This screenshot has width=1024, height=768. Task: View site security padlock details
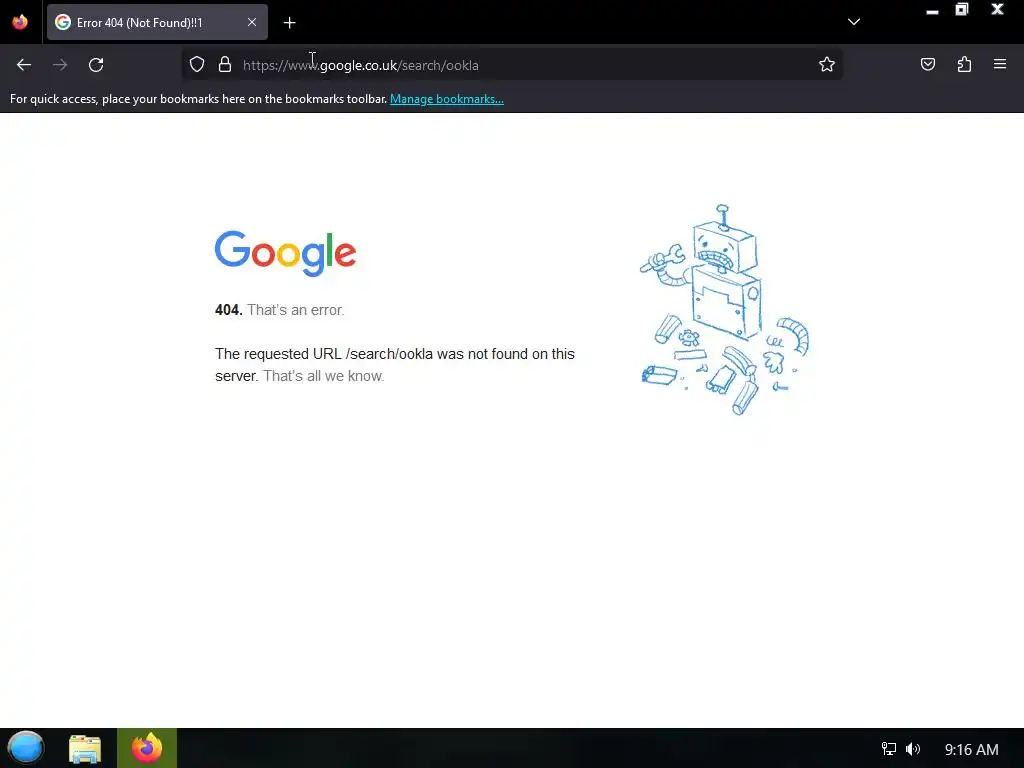[225, 64]
